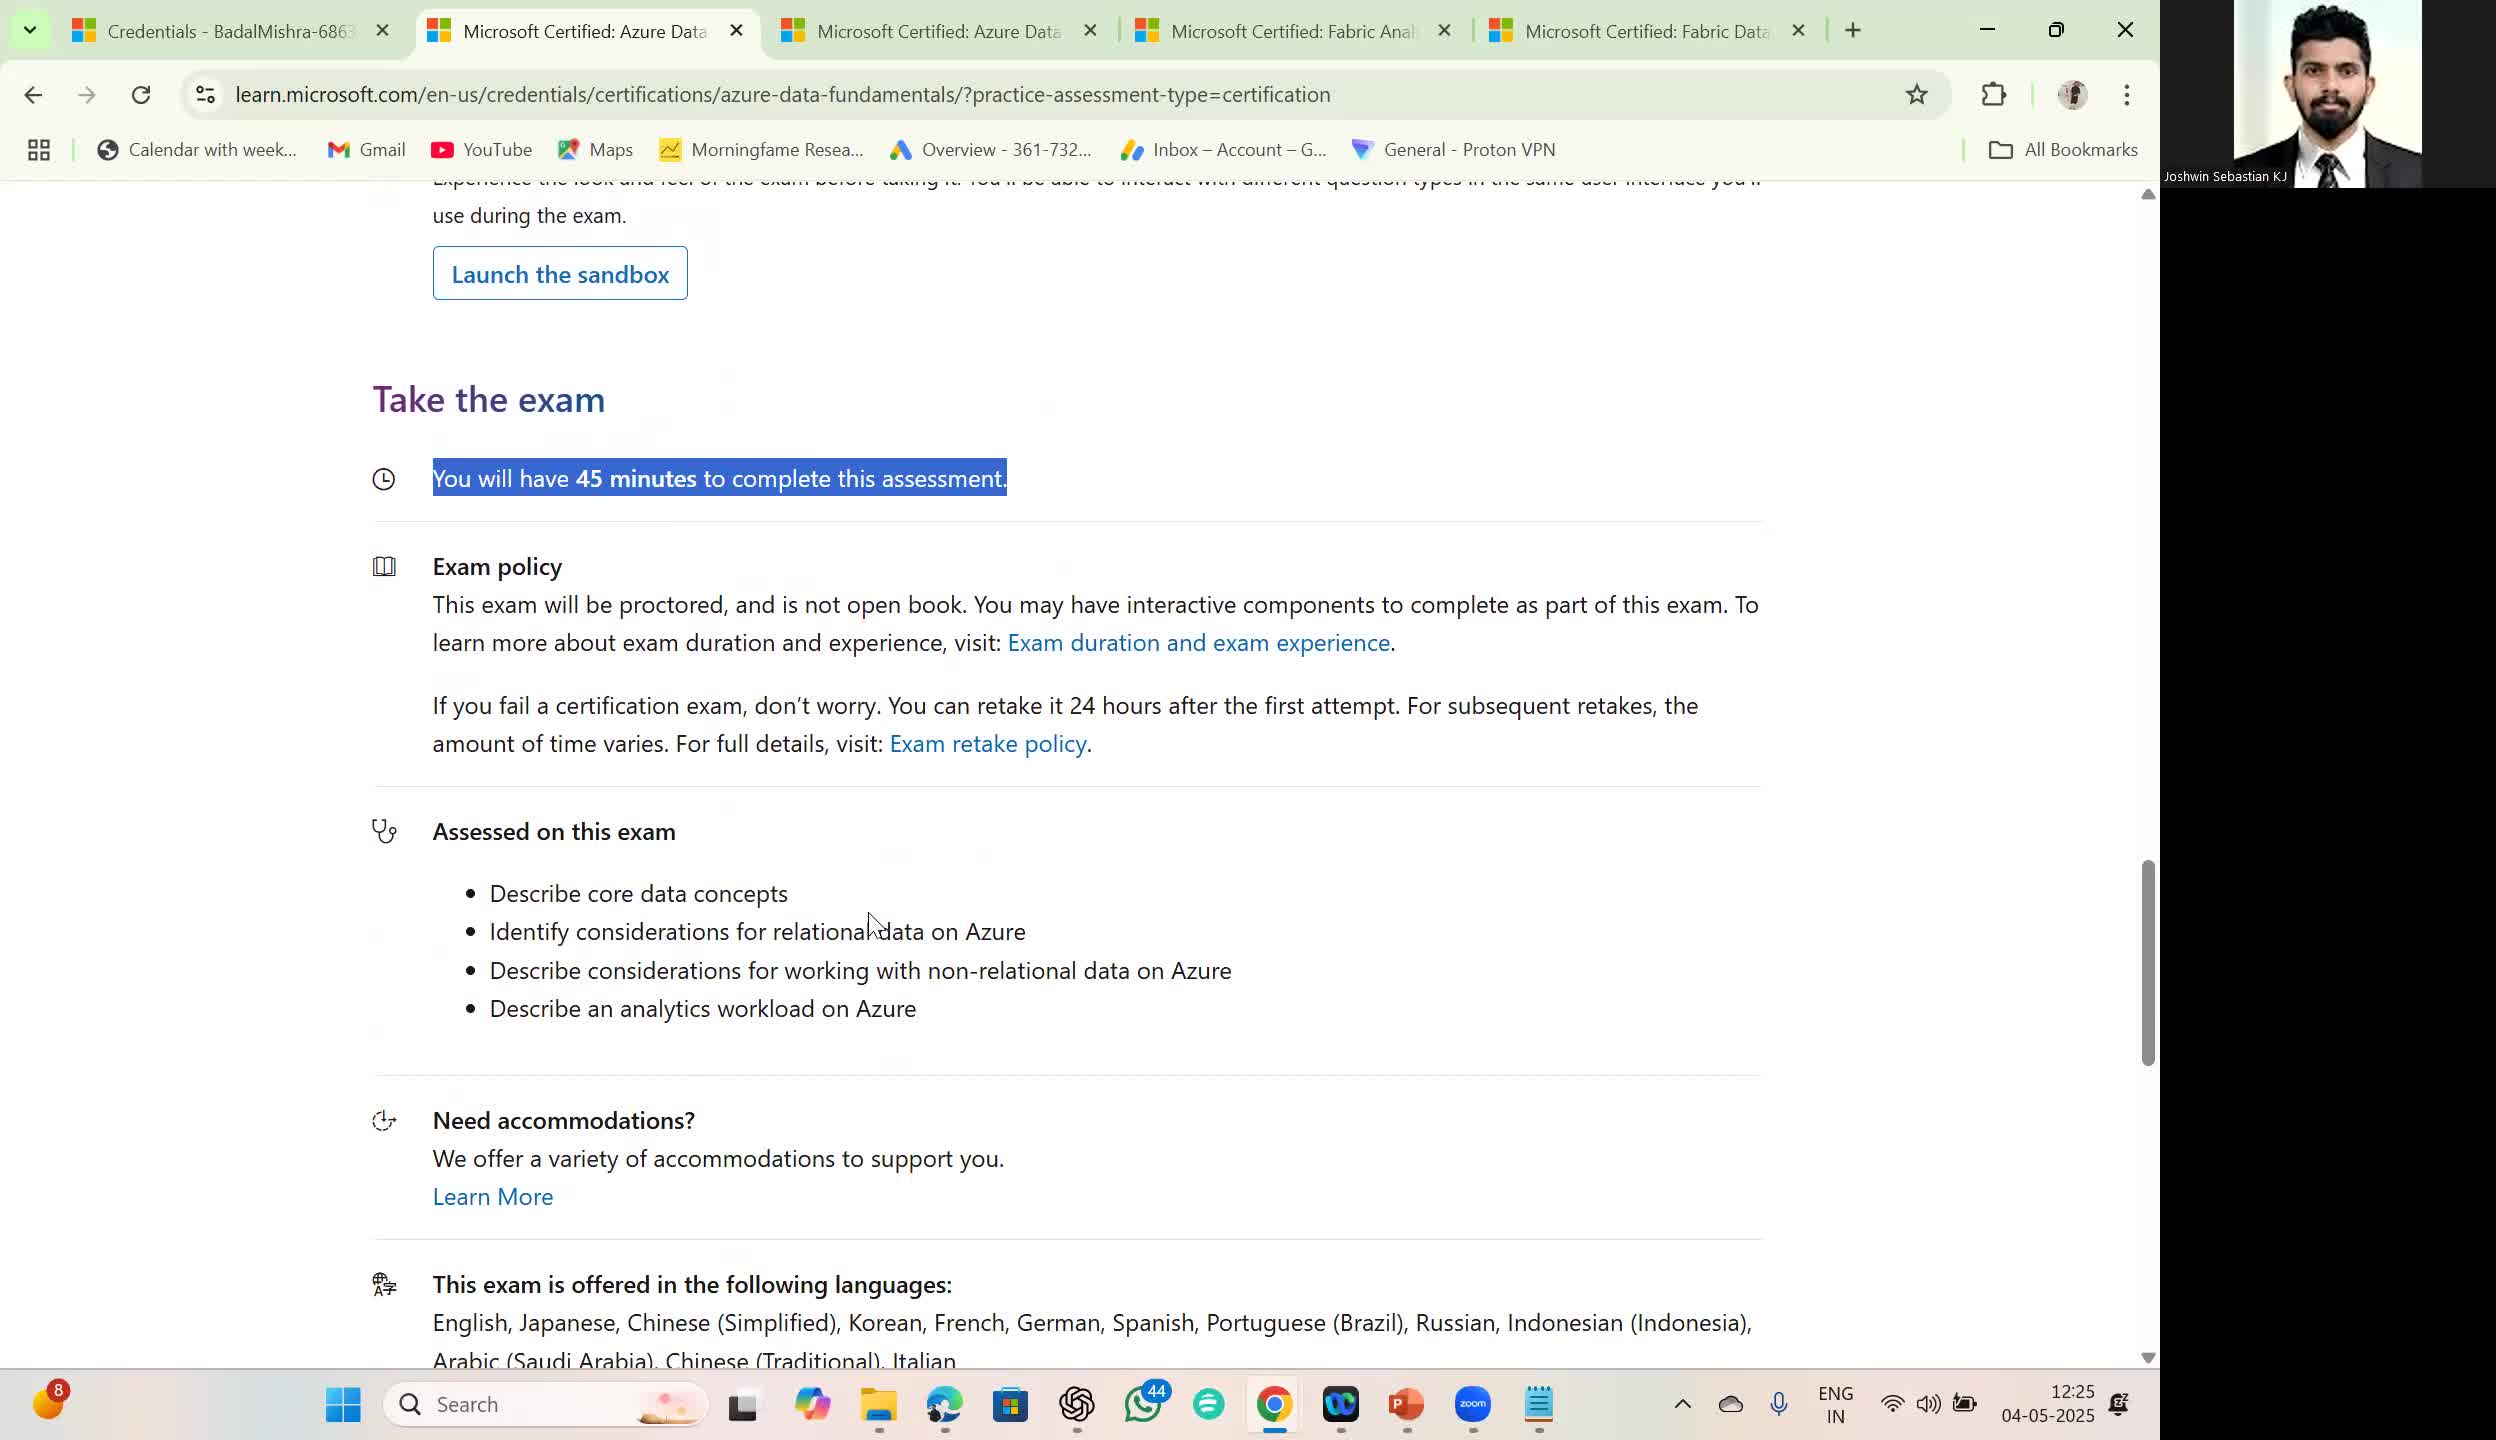This screenshot has width=2496, height=1440.
Task: Bookmark this page with star icon
Action: pos(1916,95)
